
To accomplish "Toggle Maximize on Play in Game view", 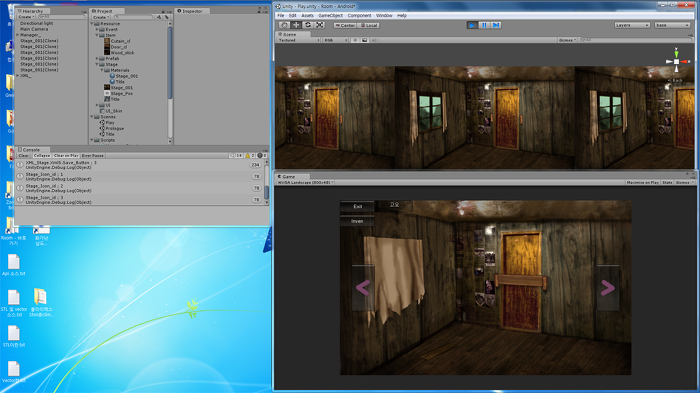I will pos(642,182).
